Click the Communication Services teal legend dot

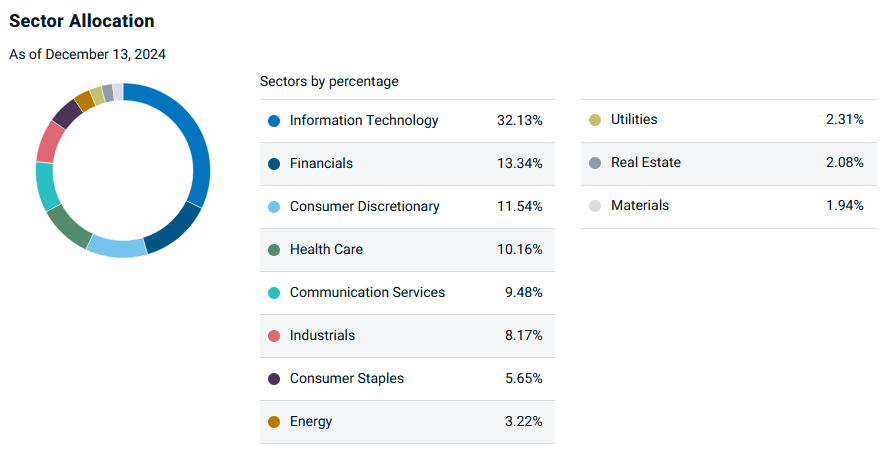coord(274,293)
